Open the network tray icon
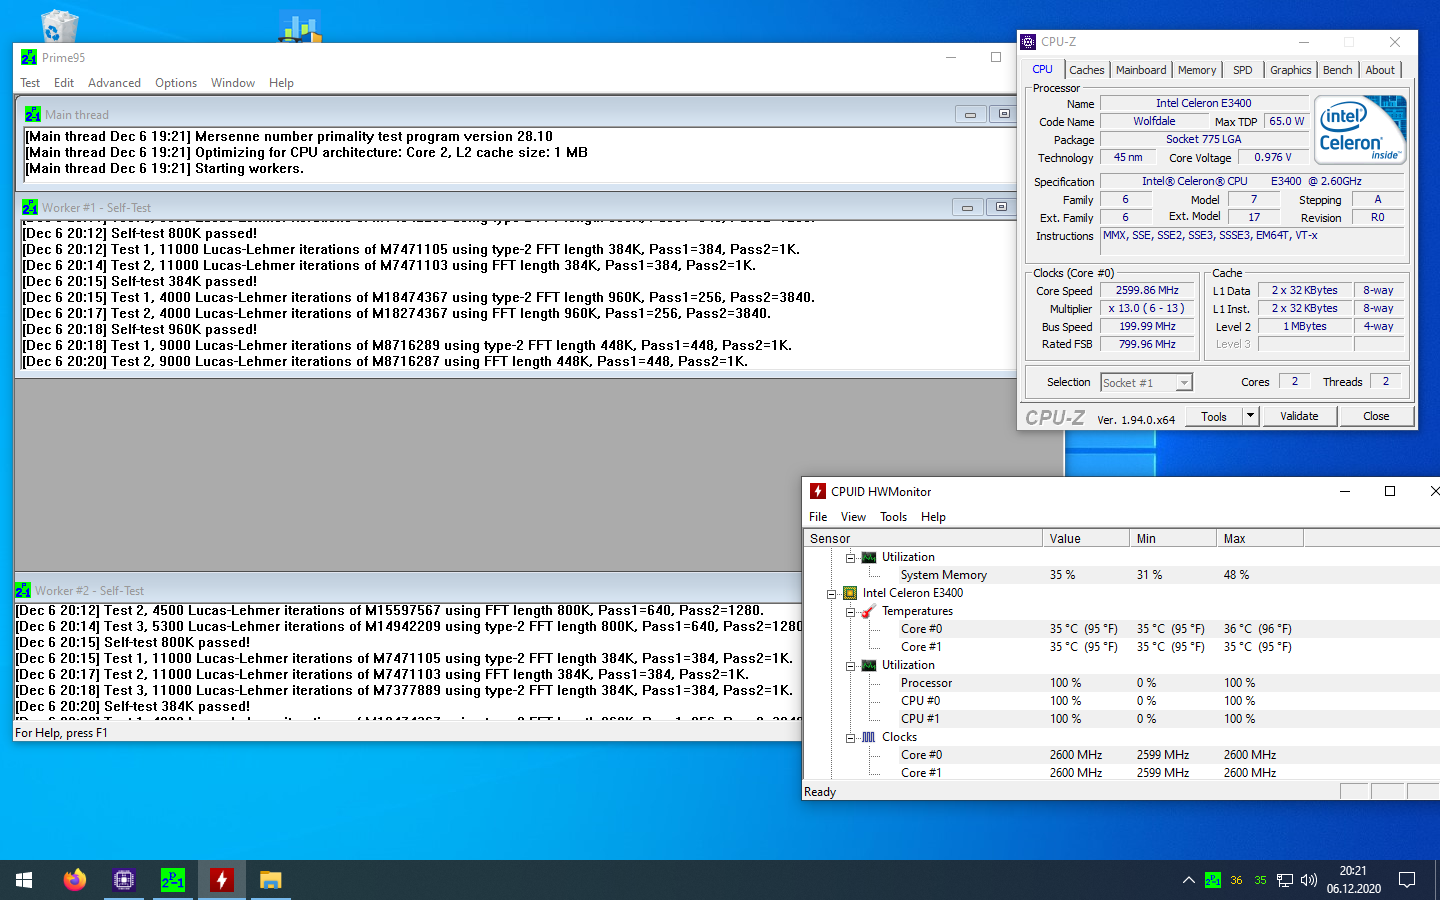Screen dimensions: 1440x900 pyautogui.click(x=1285, y=880)
